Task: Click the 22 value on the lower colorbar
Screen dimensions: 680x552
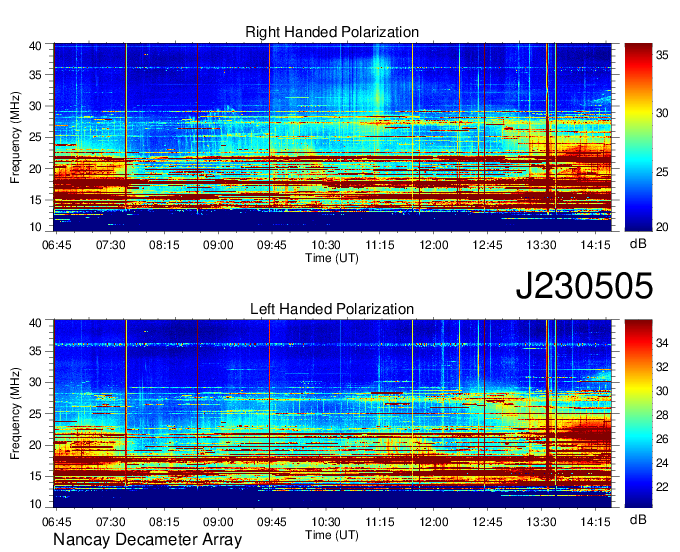Action: point(662,487)
